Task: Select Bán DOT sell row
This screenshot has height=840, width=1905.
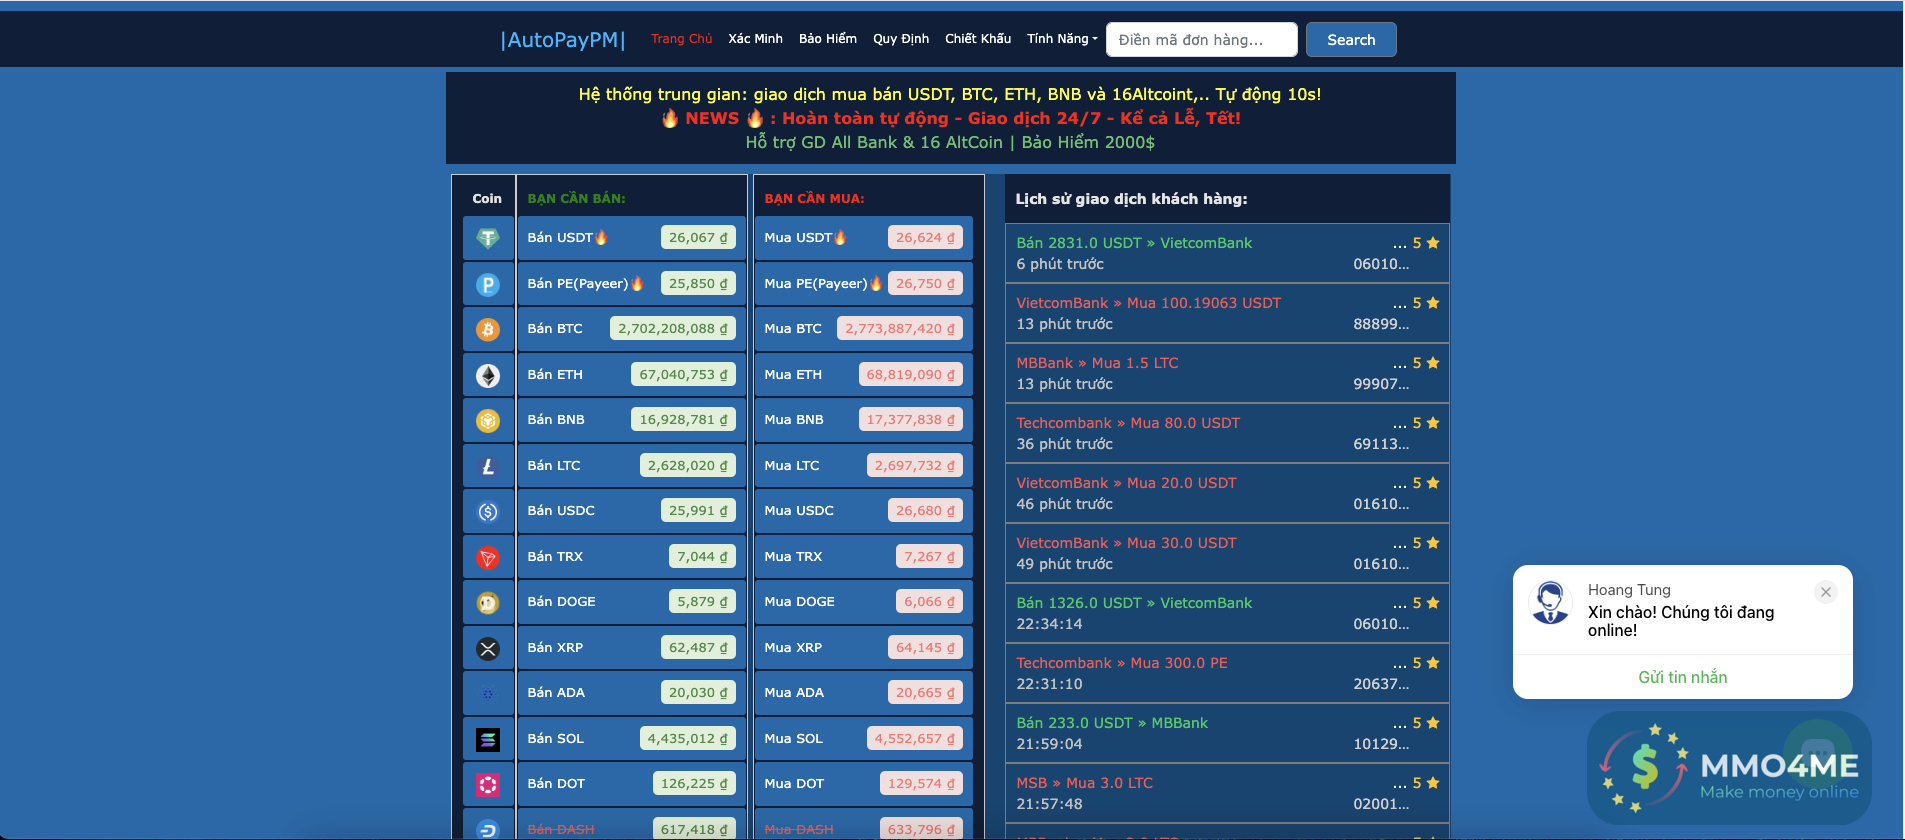Action: click(x=632, y=784)
